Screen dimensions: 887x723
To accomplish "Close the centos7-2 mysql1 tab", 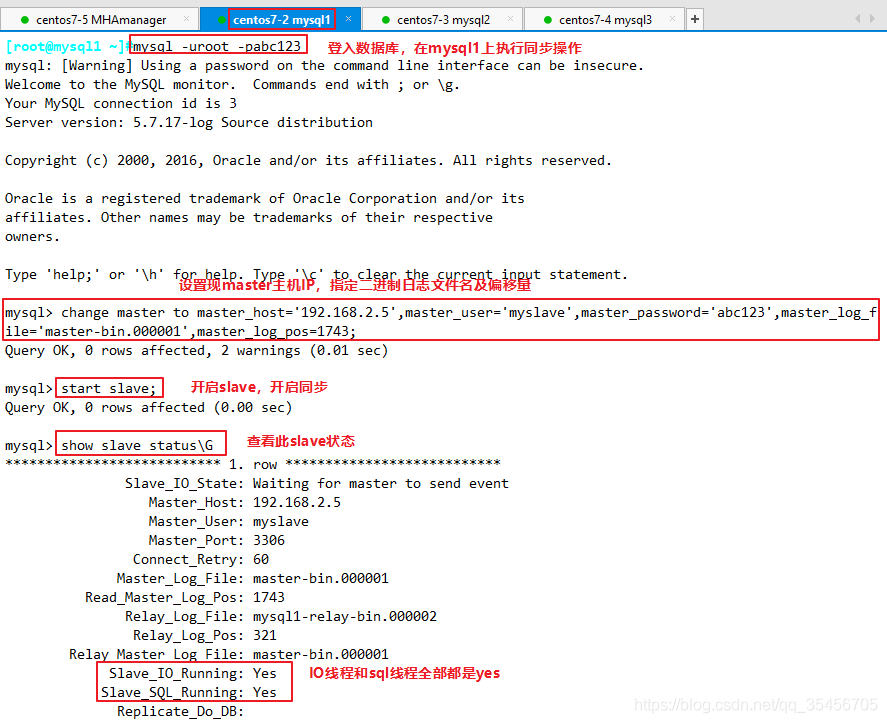I will (x=348, y=19).
